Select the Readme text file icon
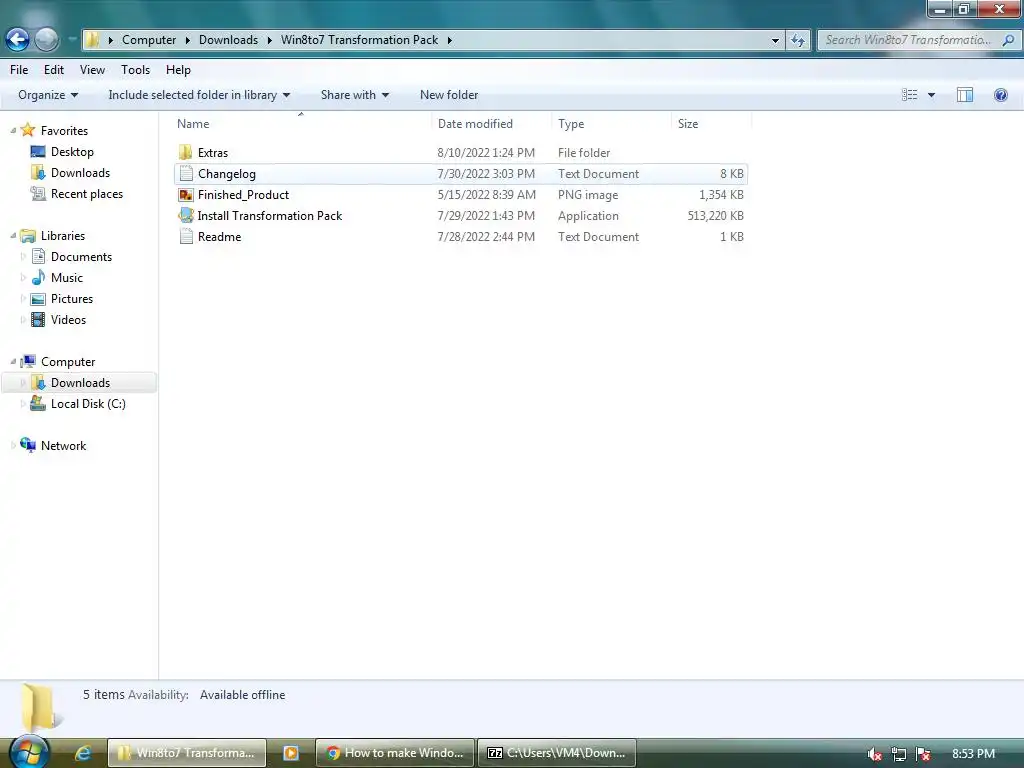This screenshot has width=1024, height=768. pos(186,236)
